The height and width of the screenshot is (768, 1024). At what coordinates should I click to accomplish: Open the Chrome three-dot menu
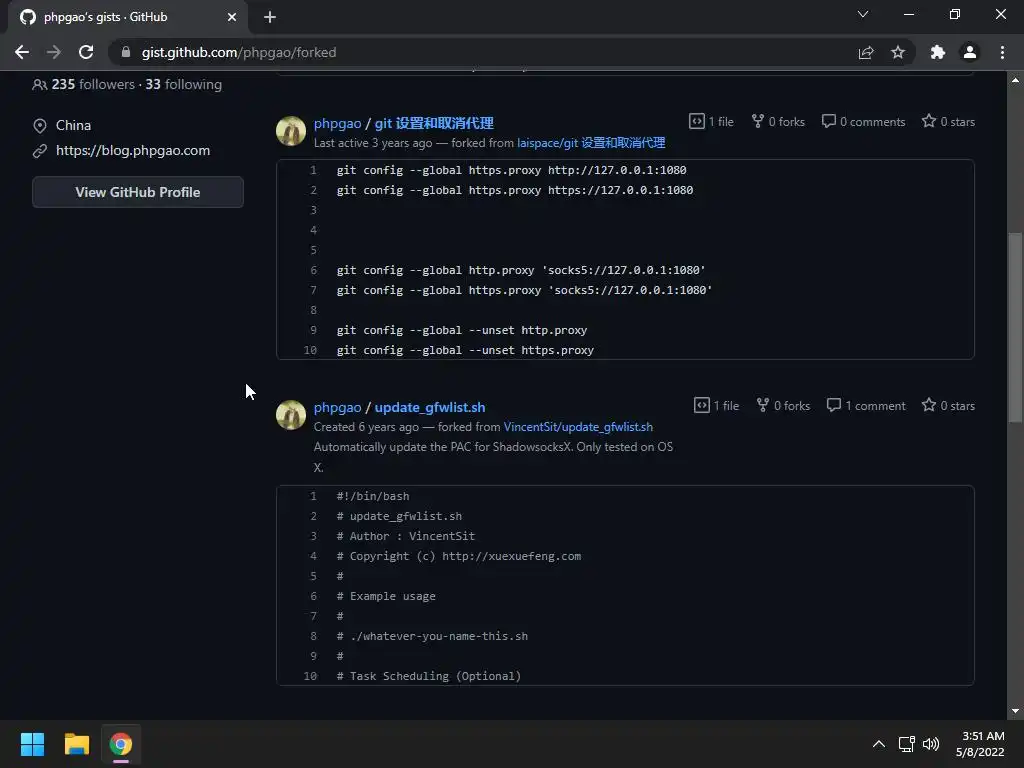point(1002,52)
